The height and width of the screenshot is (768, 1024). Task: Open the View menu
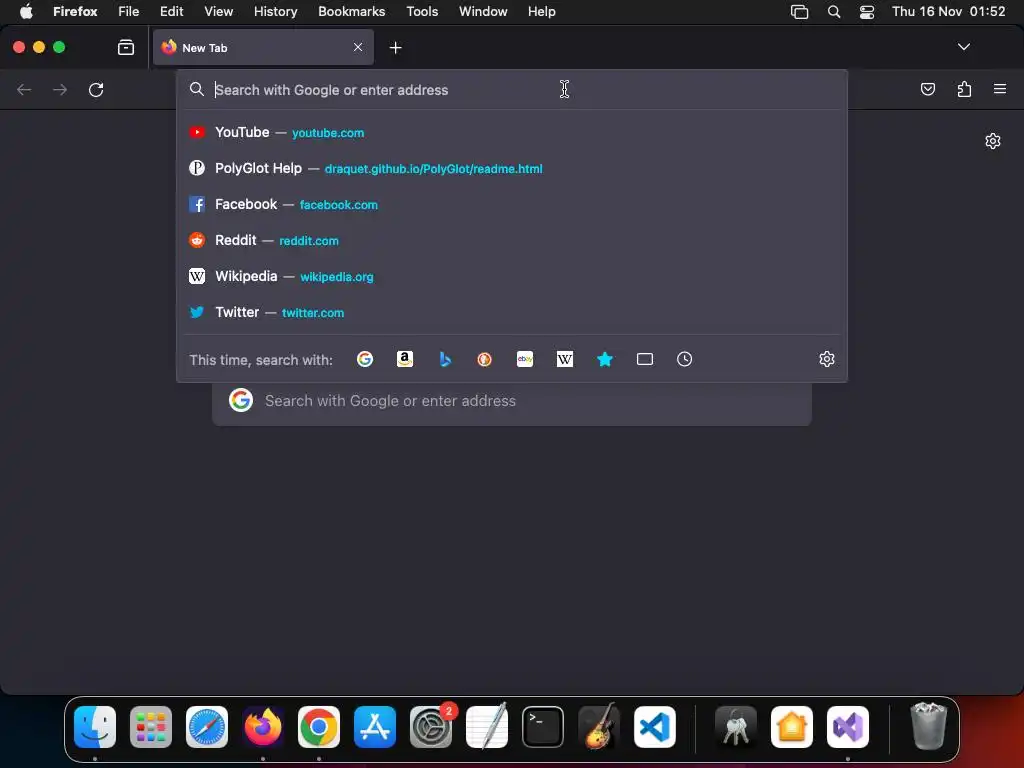coord(218,11)
